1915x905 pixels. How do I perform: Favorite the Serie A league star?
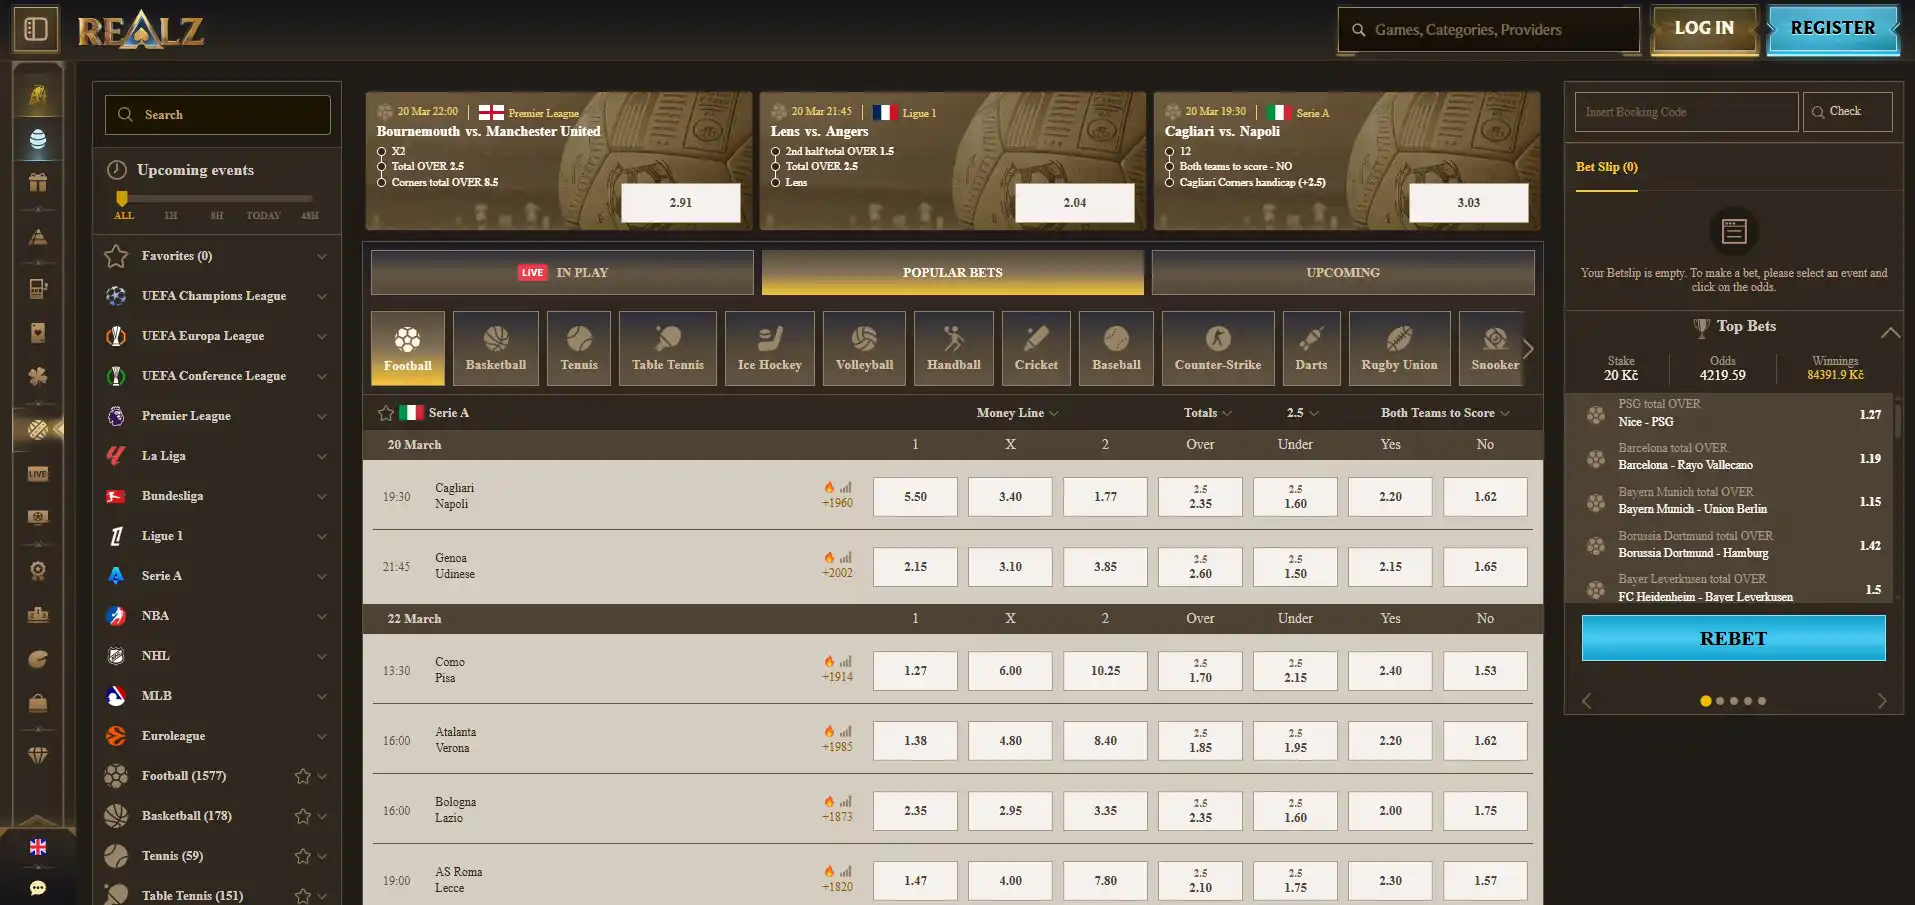(386, 413)
